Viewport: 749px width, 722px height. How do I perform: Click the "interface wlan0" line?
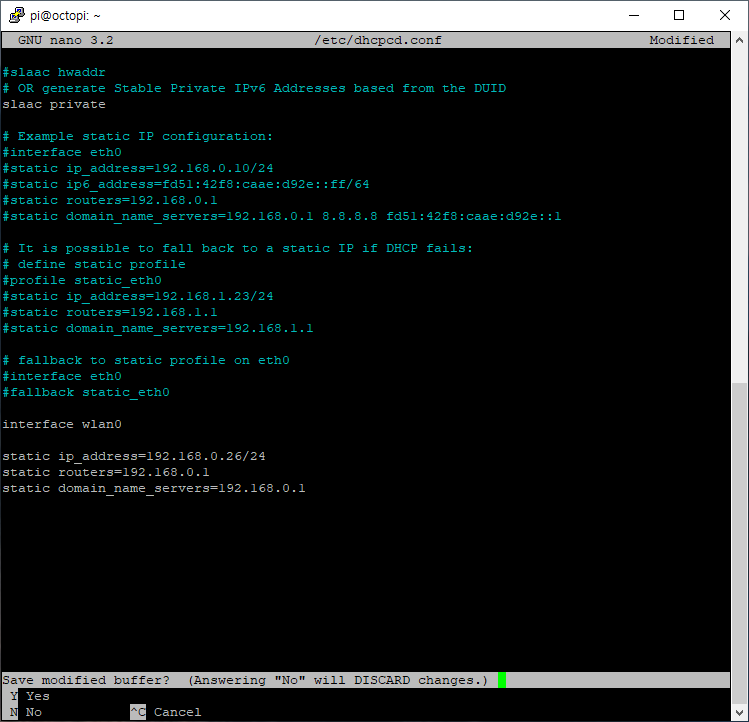coord(62,424)
